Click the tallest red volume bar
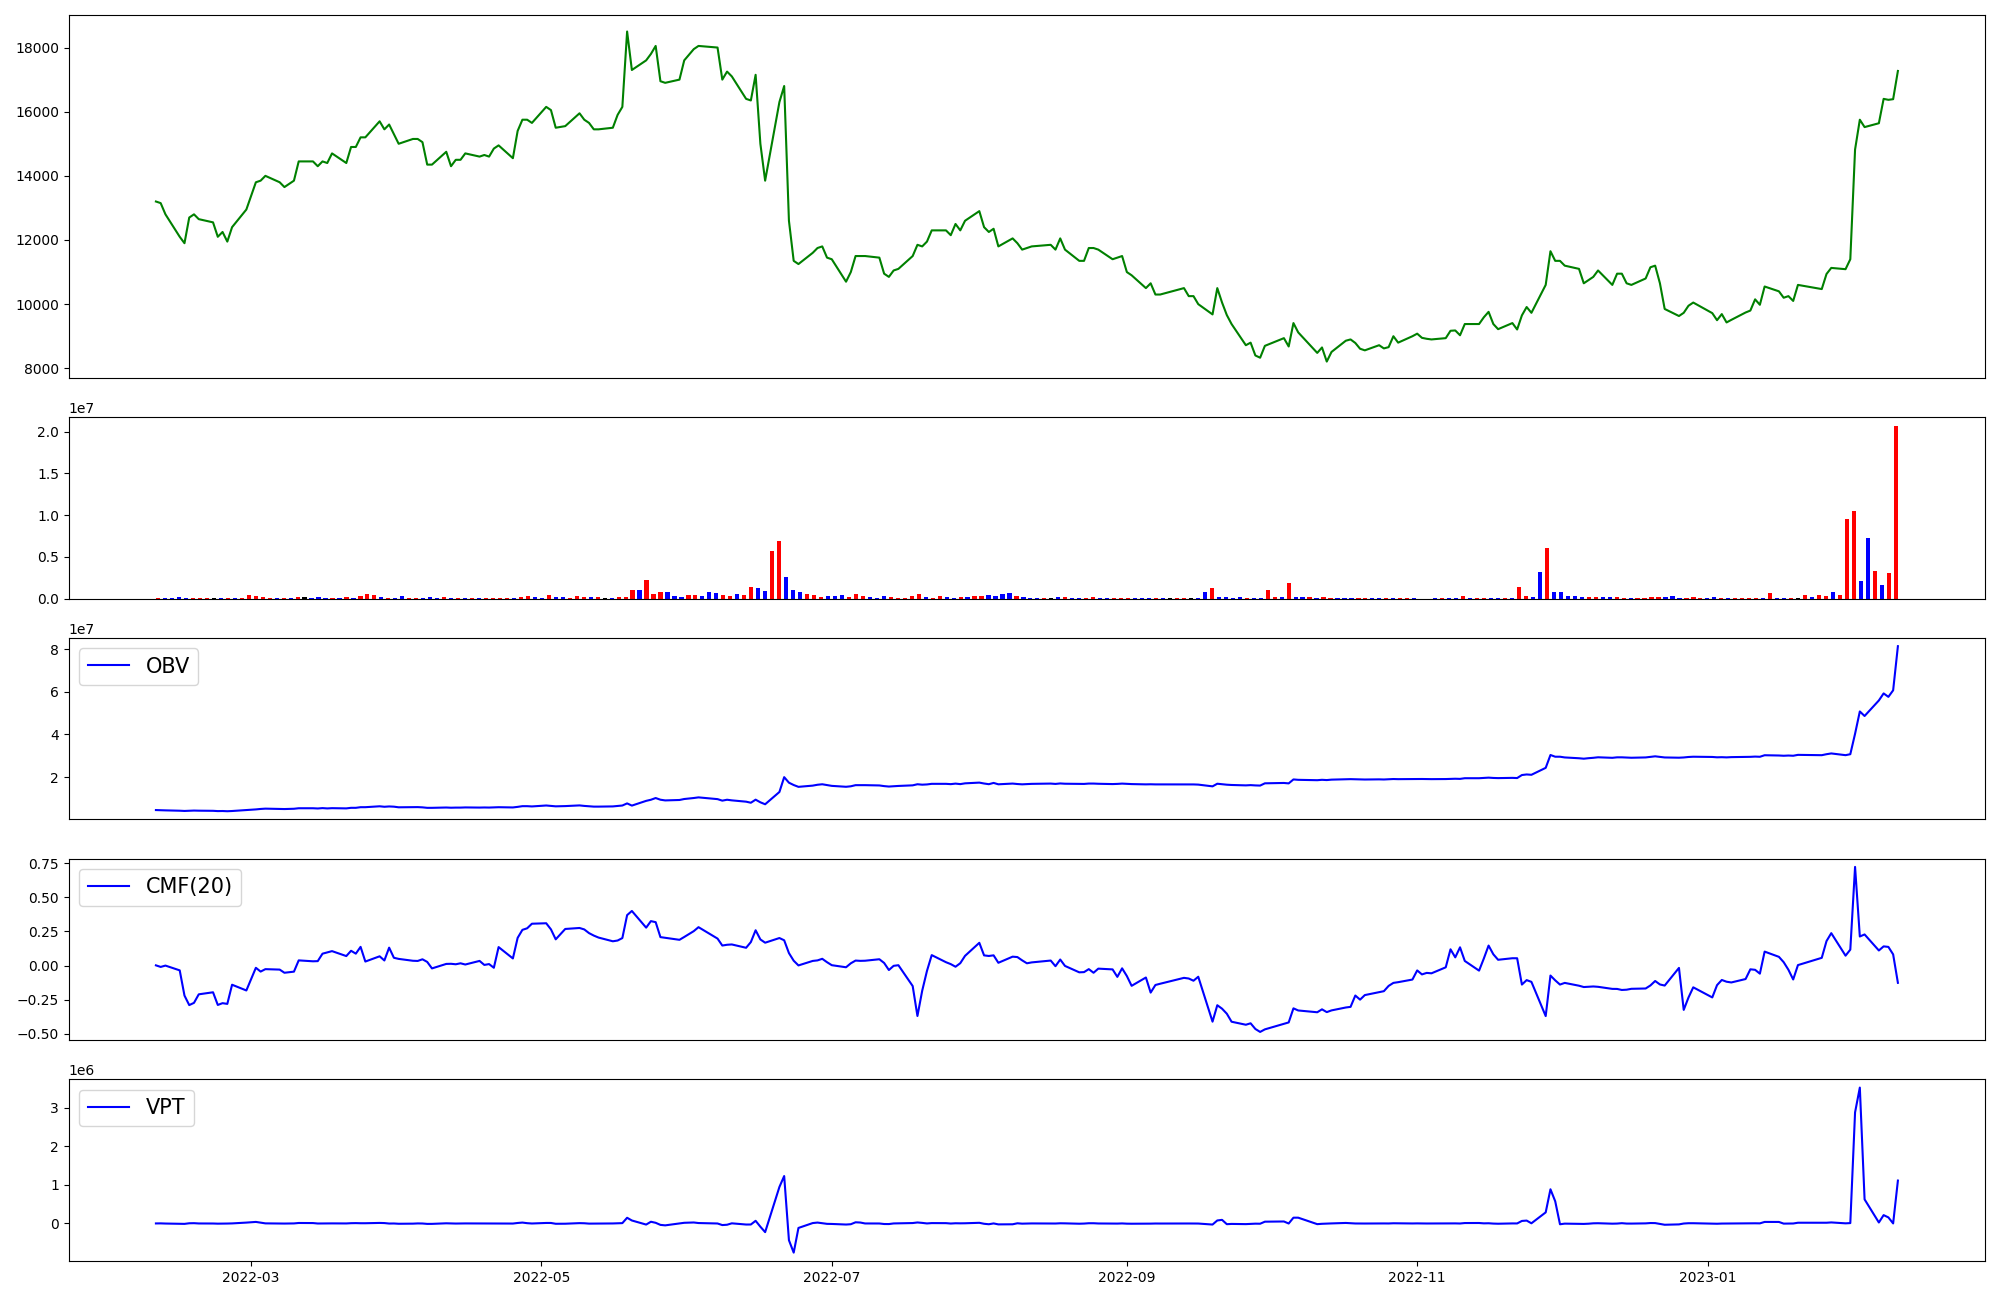2000x1300 pixels. [x=1895, y=512]
